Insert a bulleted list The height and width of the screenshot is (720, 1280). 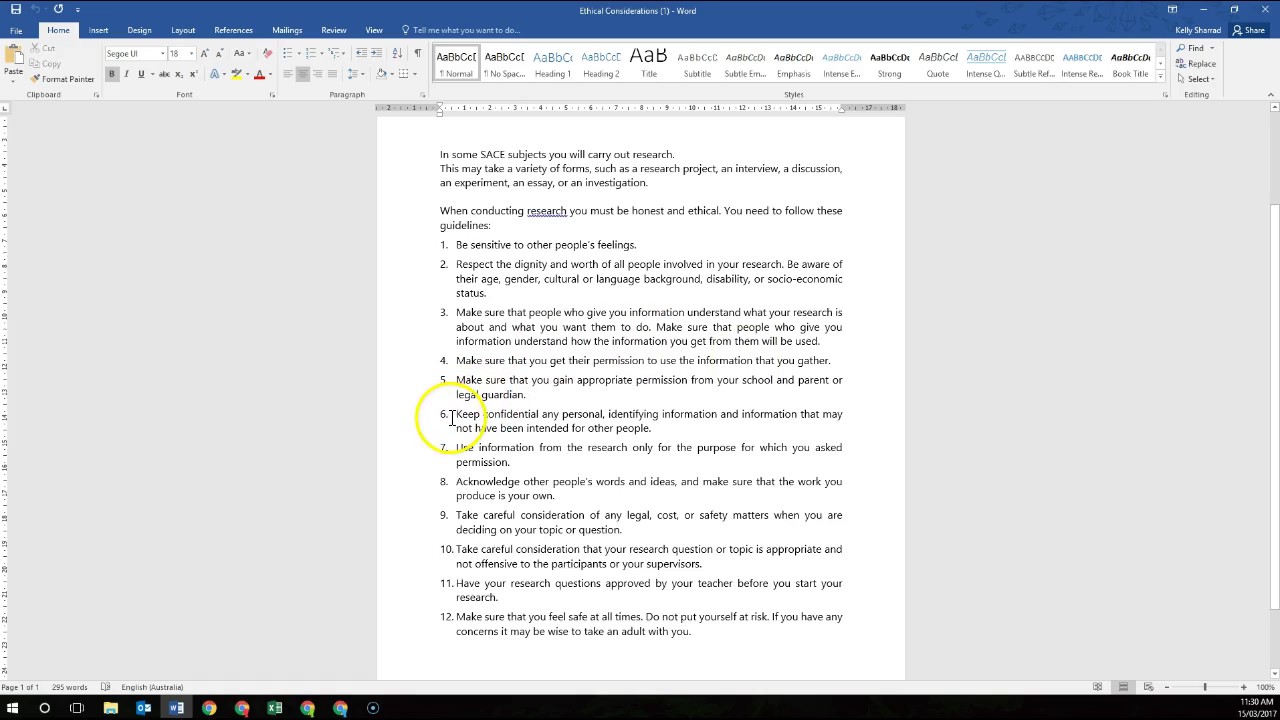click(x=287, y=53)
